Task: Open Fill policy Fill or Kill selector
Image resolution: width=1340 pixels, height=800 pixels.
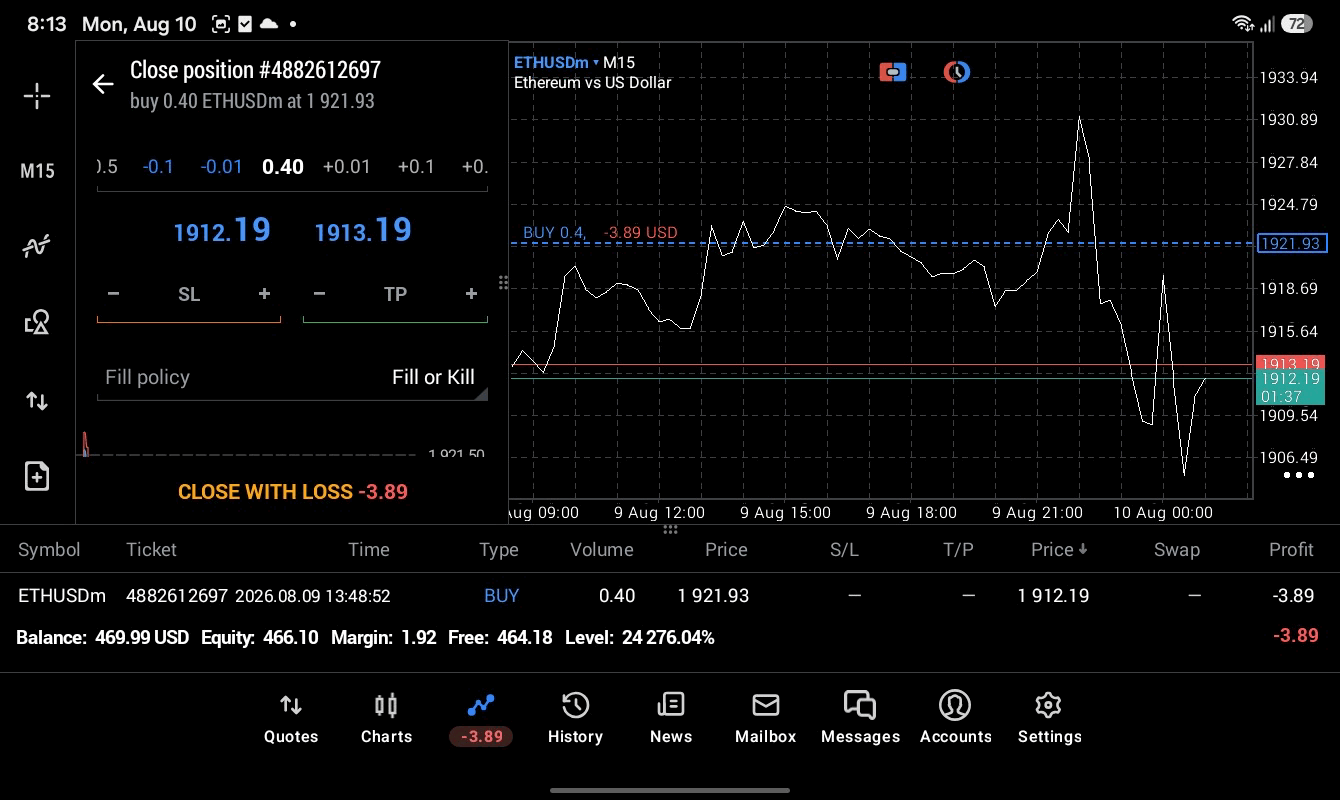Action: (x=292, y=377)
